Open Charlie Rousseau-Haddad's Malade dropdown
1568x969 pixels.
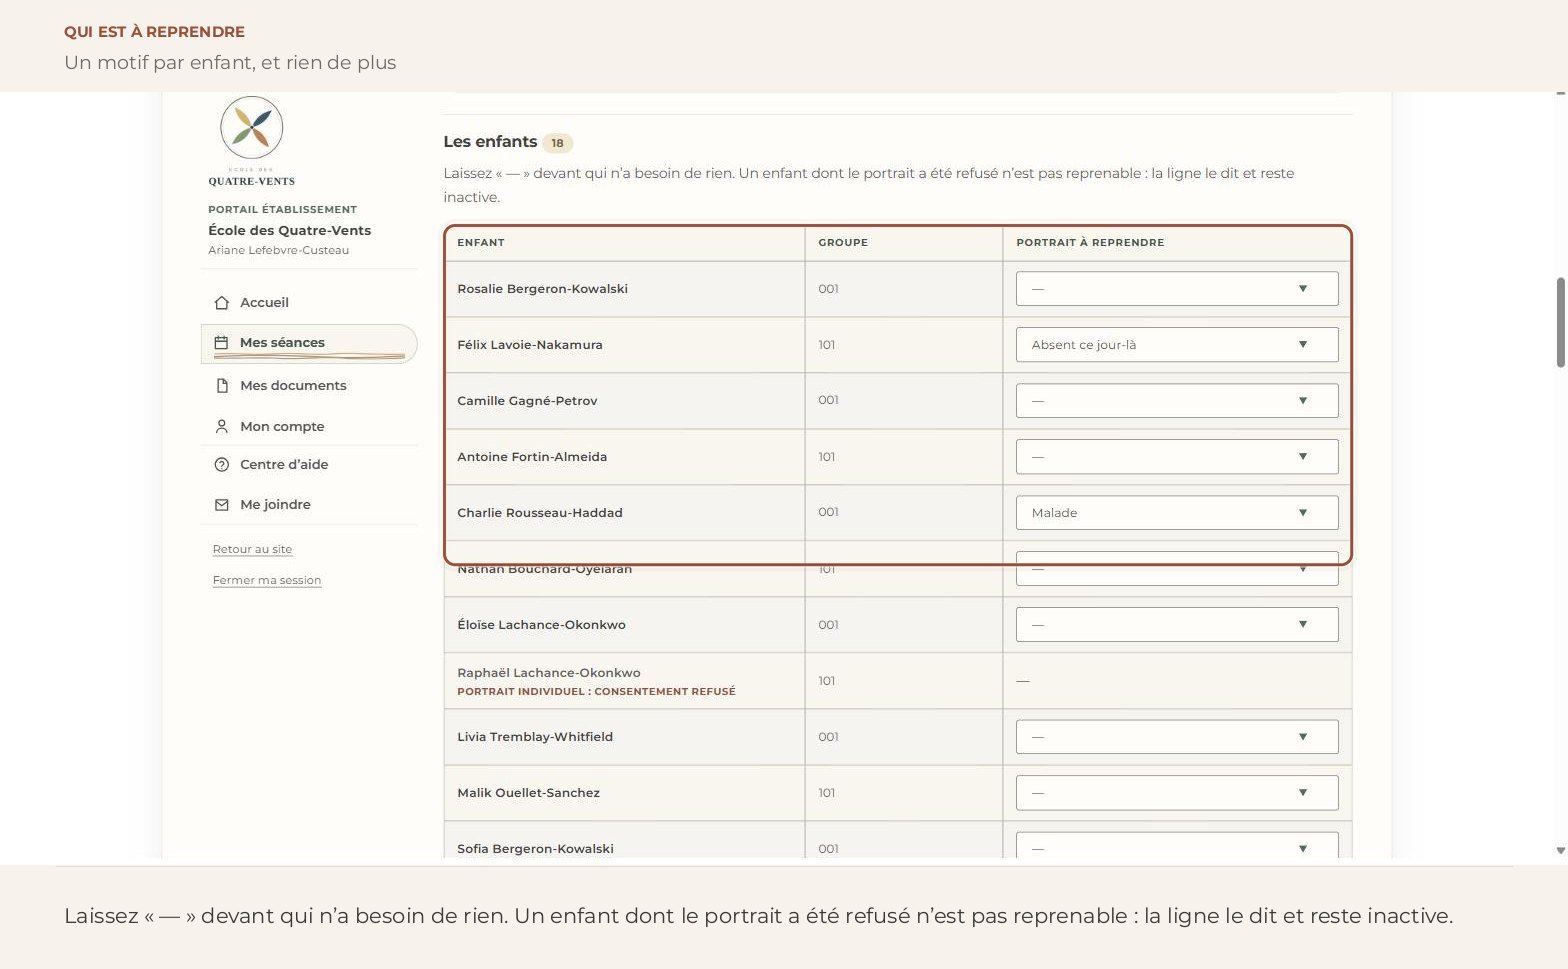(x=1177, y=513)
